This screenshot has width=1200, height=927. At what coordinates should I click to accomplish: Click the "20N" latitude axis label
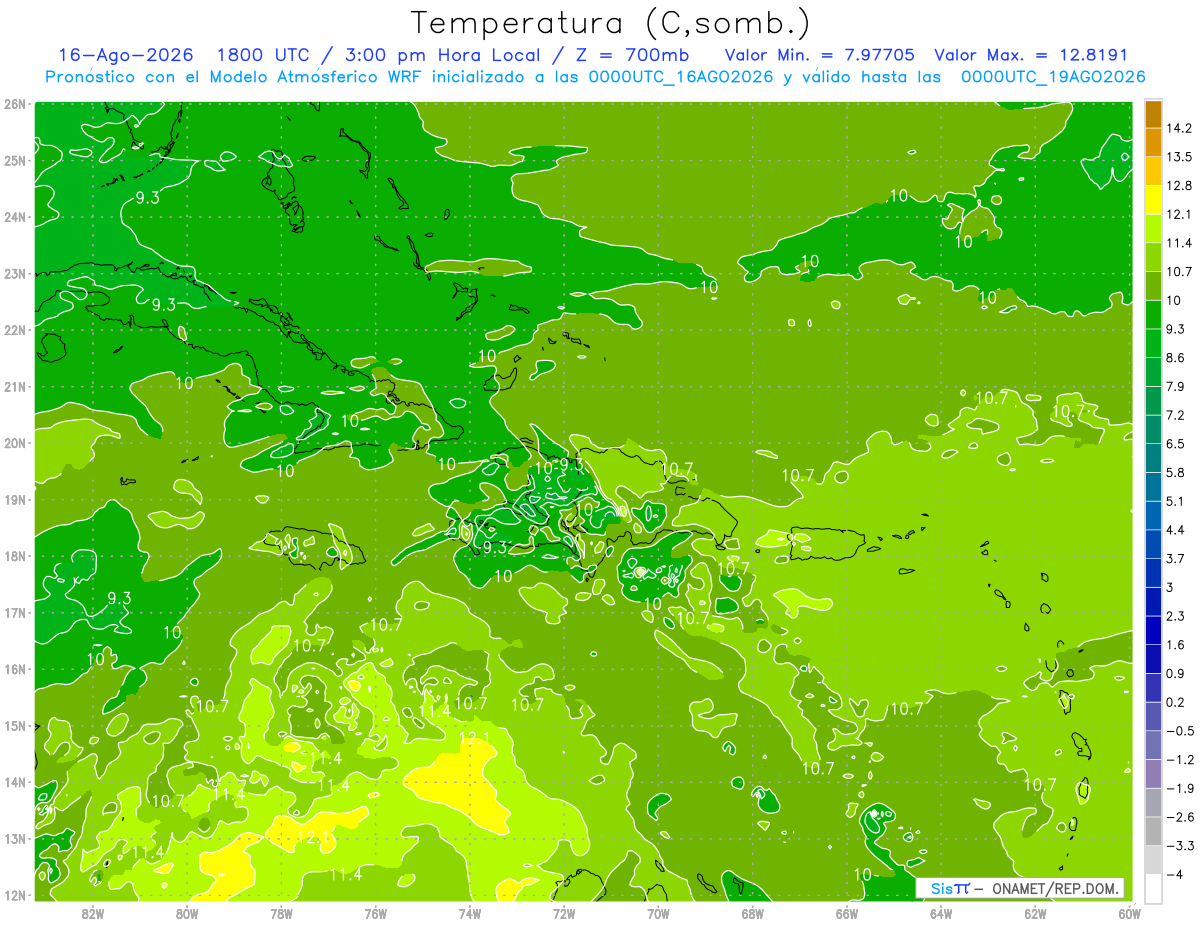tap(15, 443)
